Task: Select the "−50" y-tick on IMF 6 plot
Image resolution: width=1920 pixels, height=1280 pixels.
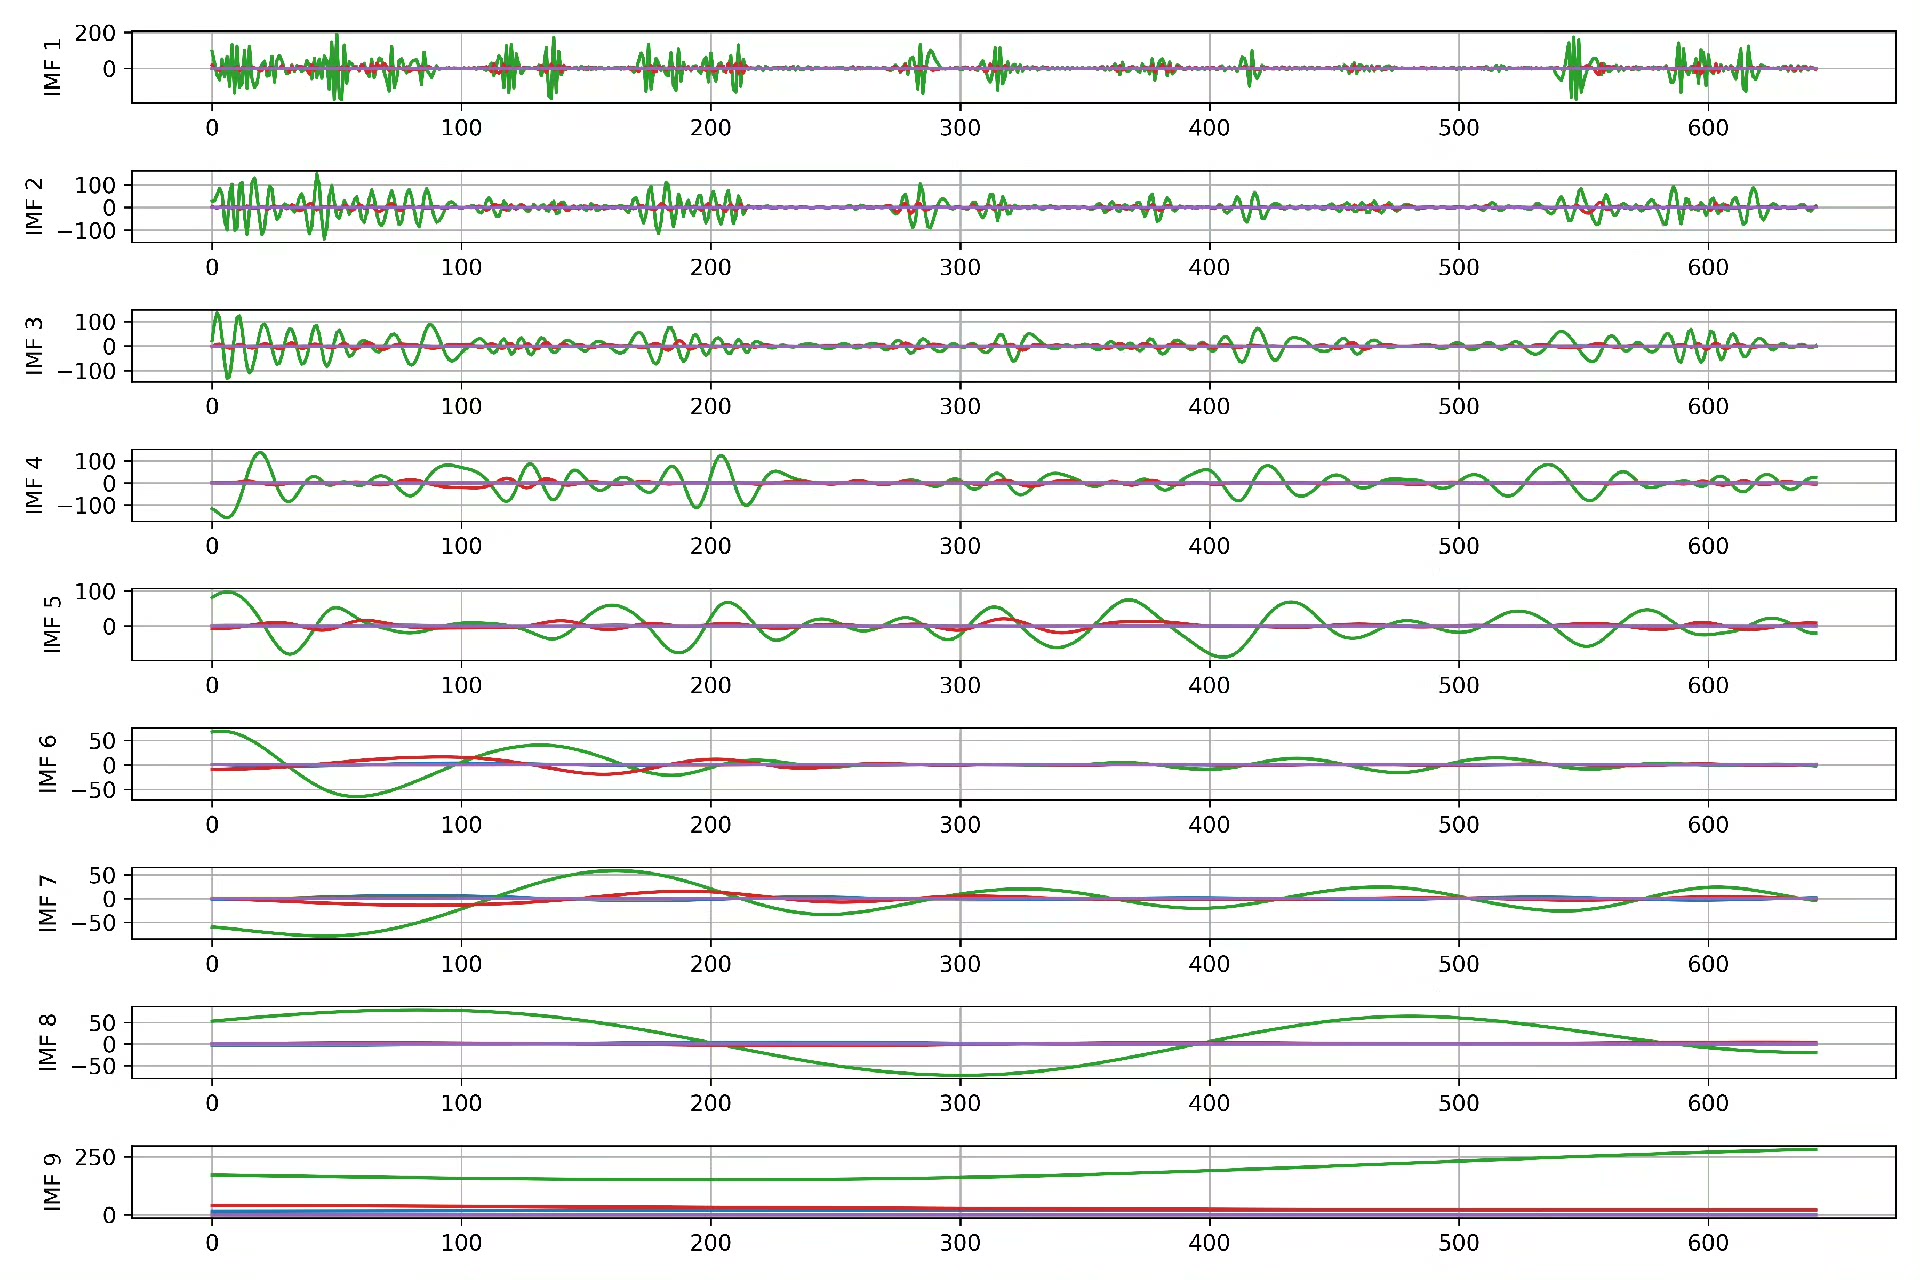Action: point(94,790)
